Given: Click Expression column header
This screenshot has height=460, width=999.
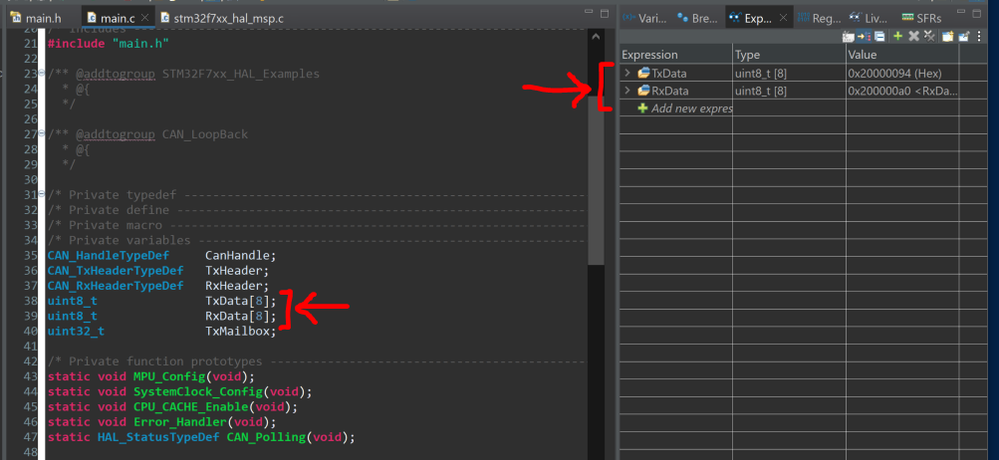Looking at the screenshot, I should point(675,55).
